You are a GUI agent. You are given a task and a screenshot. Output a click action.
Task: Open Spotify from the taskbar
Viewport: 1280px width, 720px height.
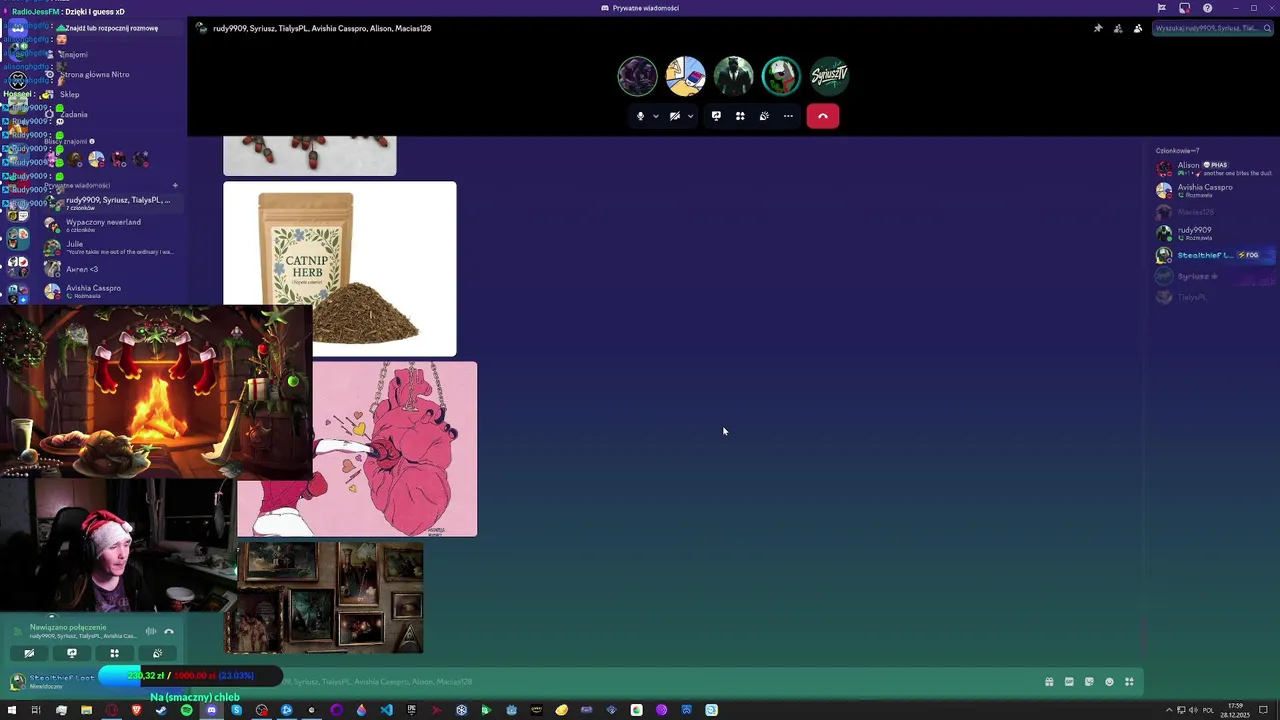click(186, 710)
